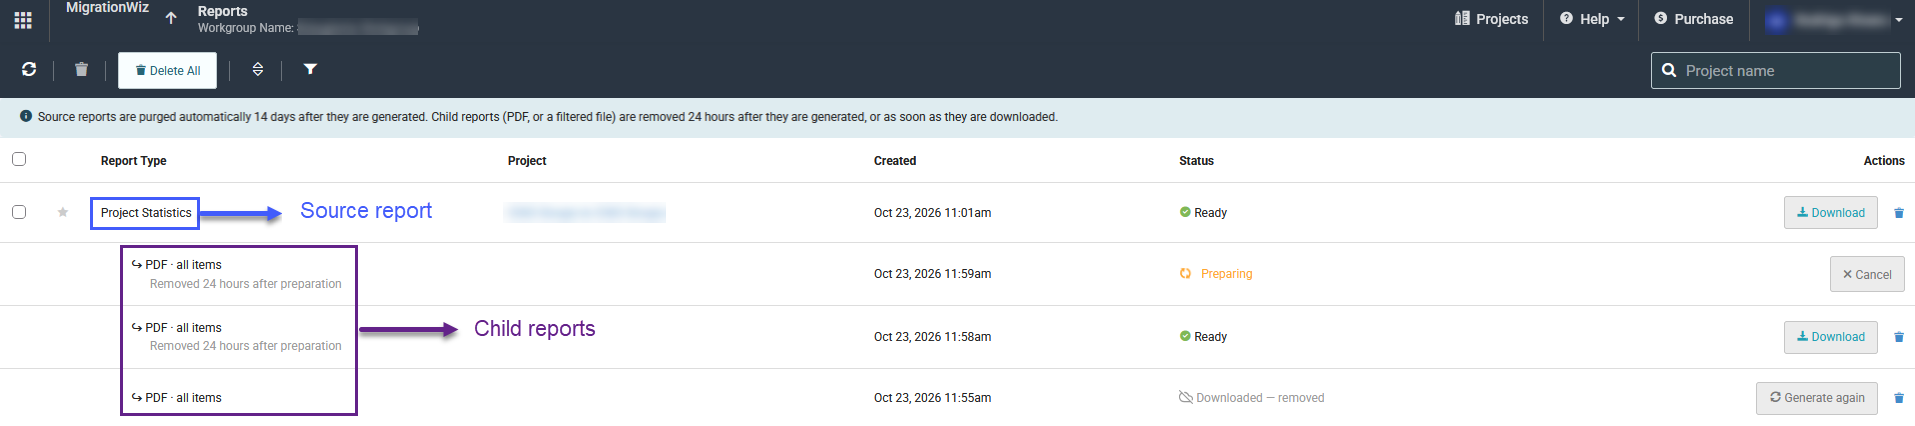Click the Ready status of the source report
The height and width of the screenshot is (426, 1915).
(1210, 213)
